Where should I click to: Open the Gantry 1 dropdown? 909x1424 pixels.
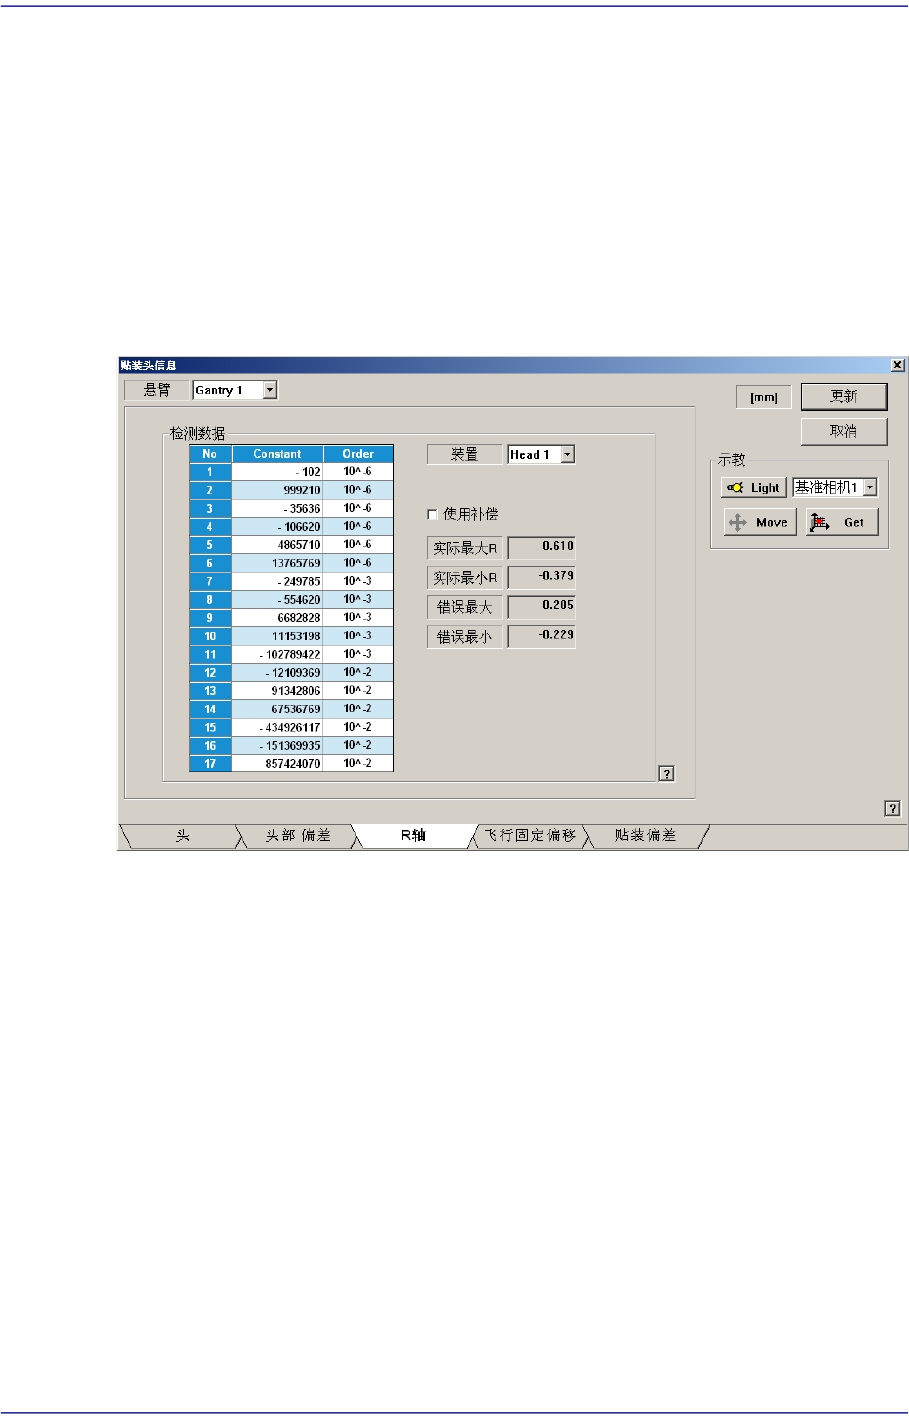(269, 390)
